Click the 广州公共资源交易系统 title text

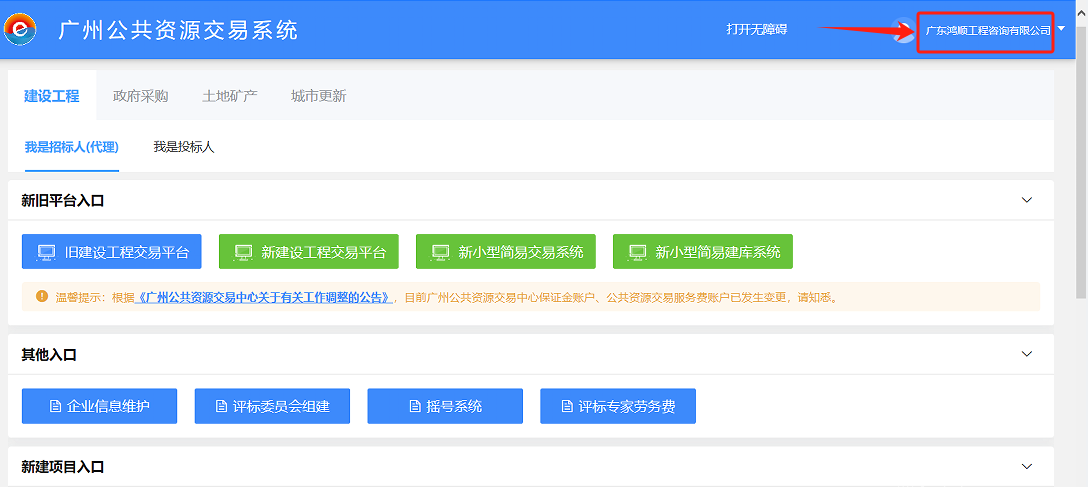(x=178, y=30)
